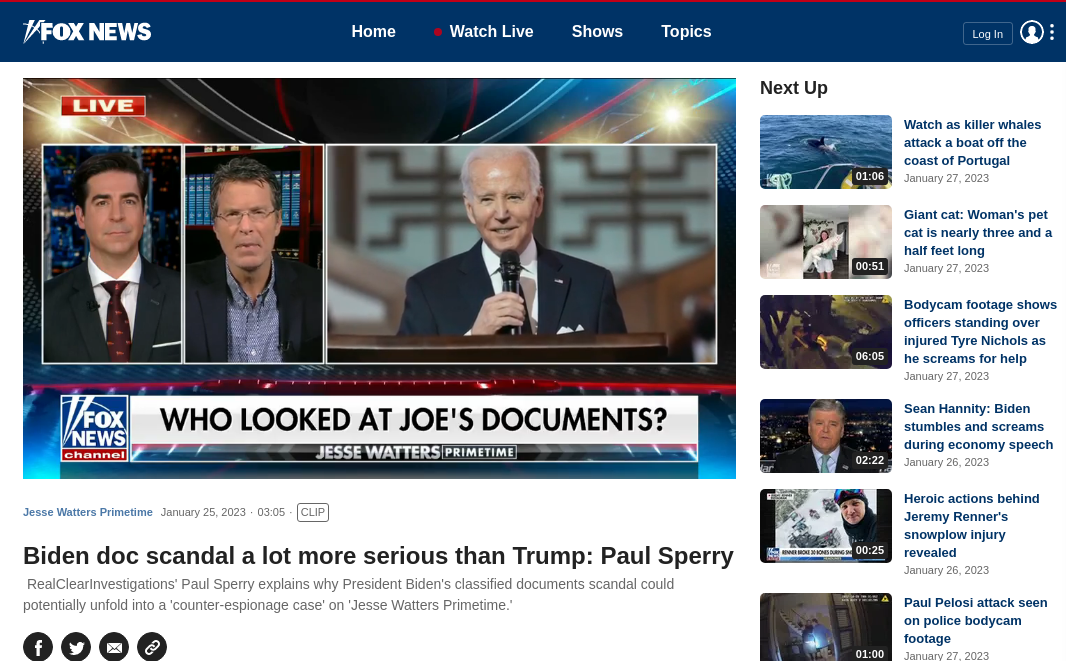Open 'Bodycam footage shows officers' title link
This screenshot has width=1066, height=661.
pyautogui.click(x=980, y=331)
